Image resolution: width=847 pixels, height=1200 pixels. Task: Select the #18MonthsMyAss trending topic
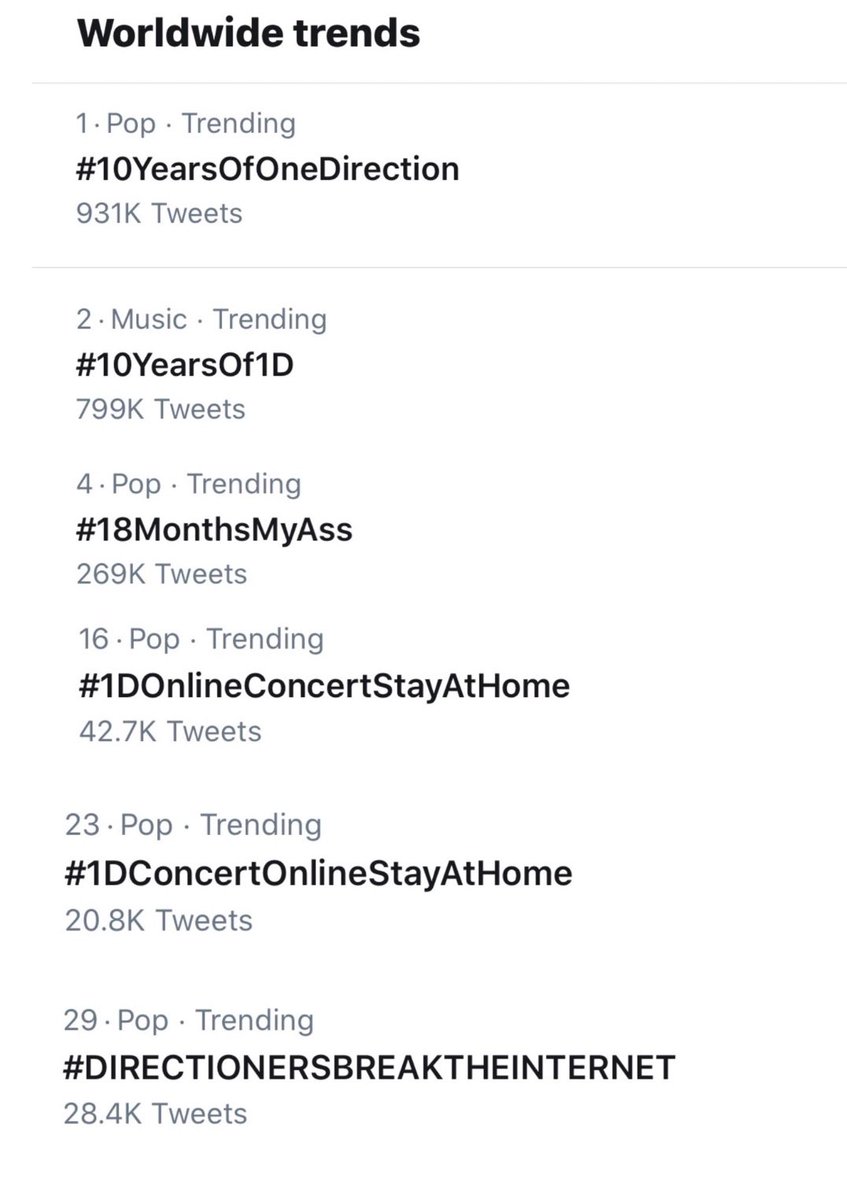point(215,529)
